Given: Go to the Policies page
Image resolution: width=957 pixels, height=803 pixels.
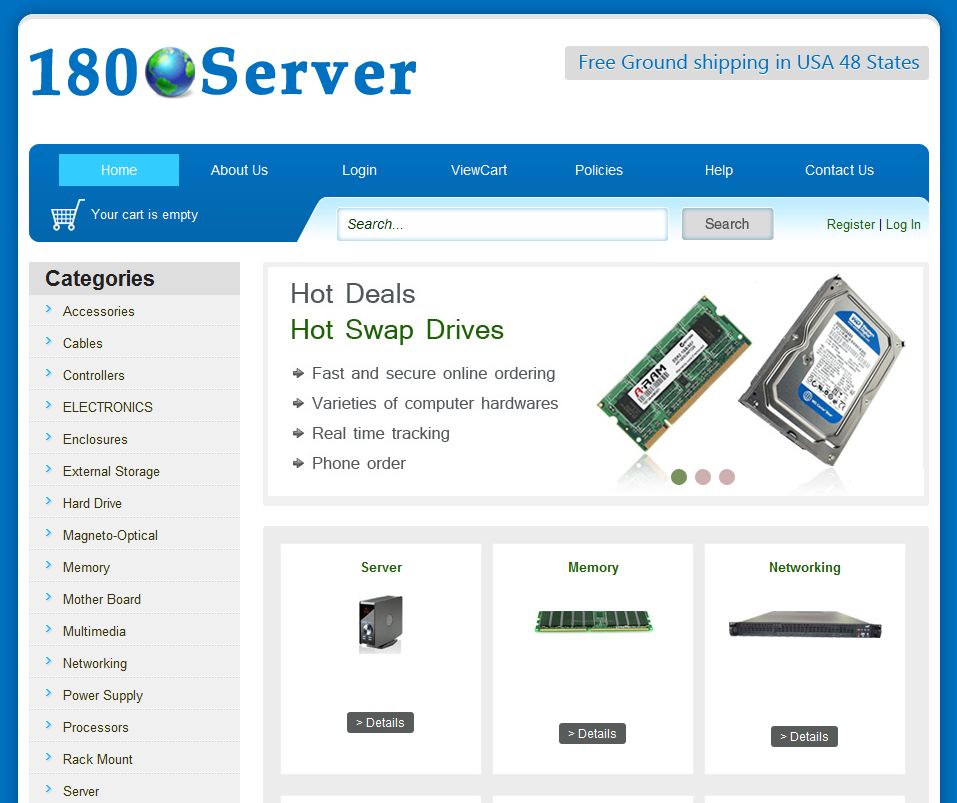Looking at the screenshot, I should point(599,170).
